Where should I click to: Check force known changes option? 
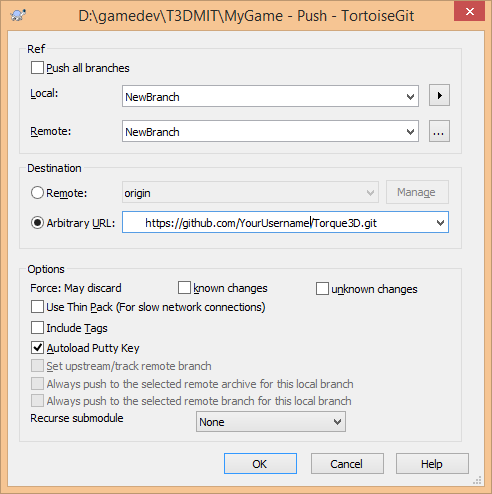click(x=184, y=288)
